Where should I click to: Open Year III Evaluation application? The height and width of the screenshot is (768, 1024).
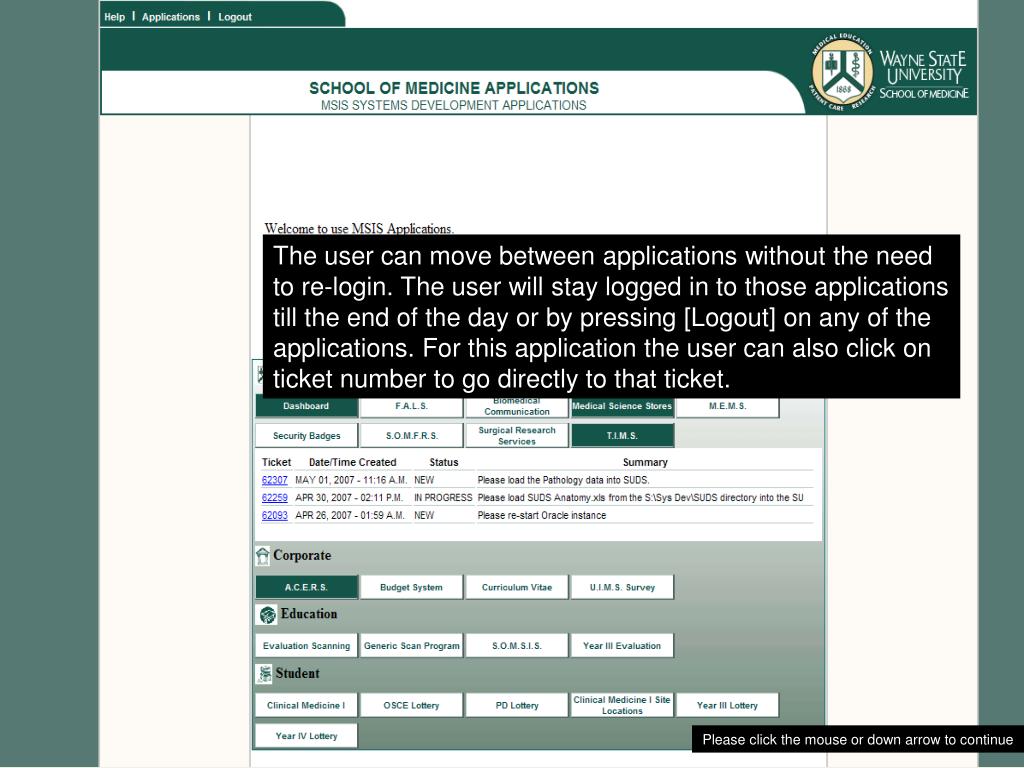pyautogui.click(x=622, y=646)
